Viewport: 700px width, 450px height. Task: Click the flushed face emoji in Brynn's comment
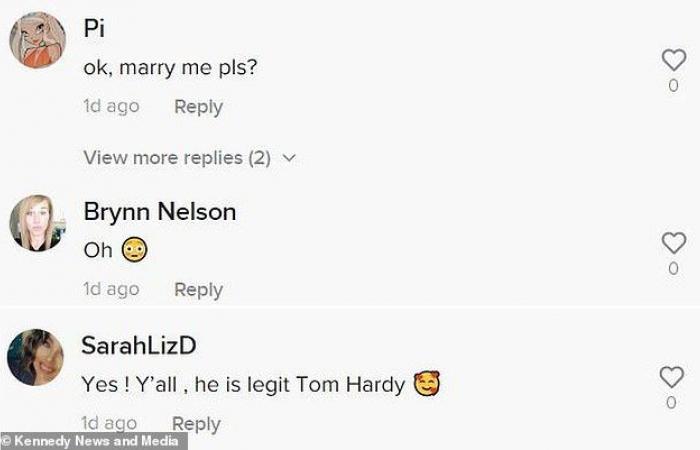[x=134, y=250]
